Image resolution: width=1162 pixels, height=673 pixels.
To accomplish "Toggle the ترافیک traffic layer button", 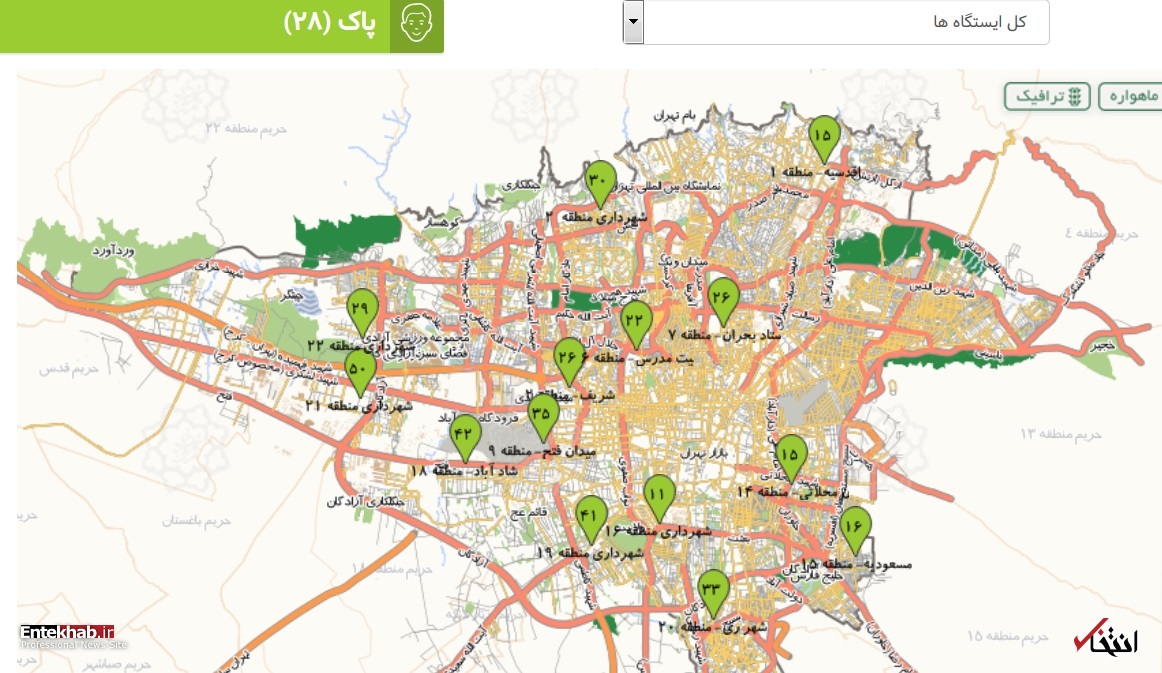I will (x=1047, y=96).
